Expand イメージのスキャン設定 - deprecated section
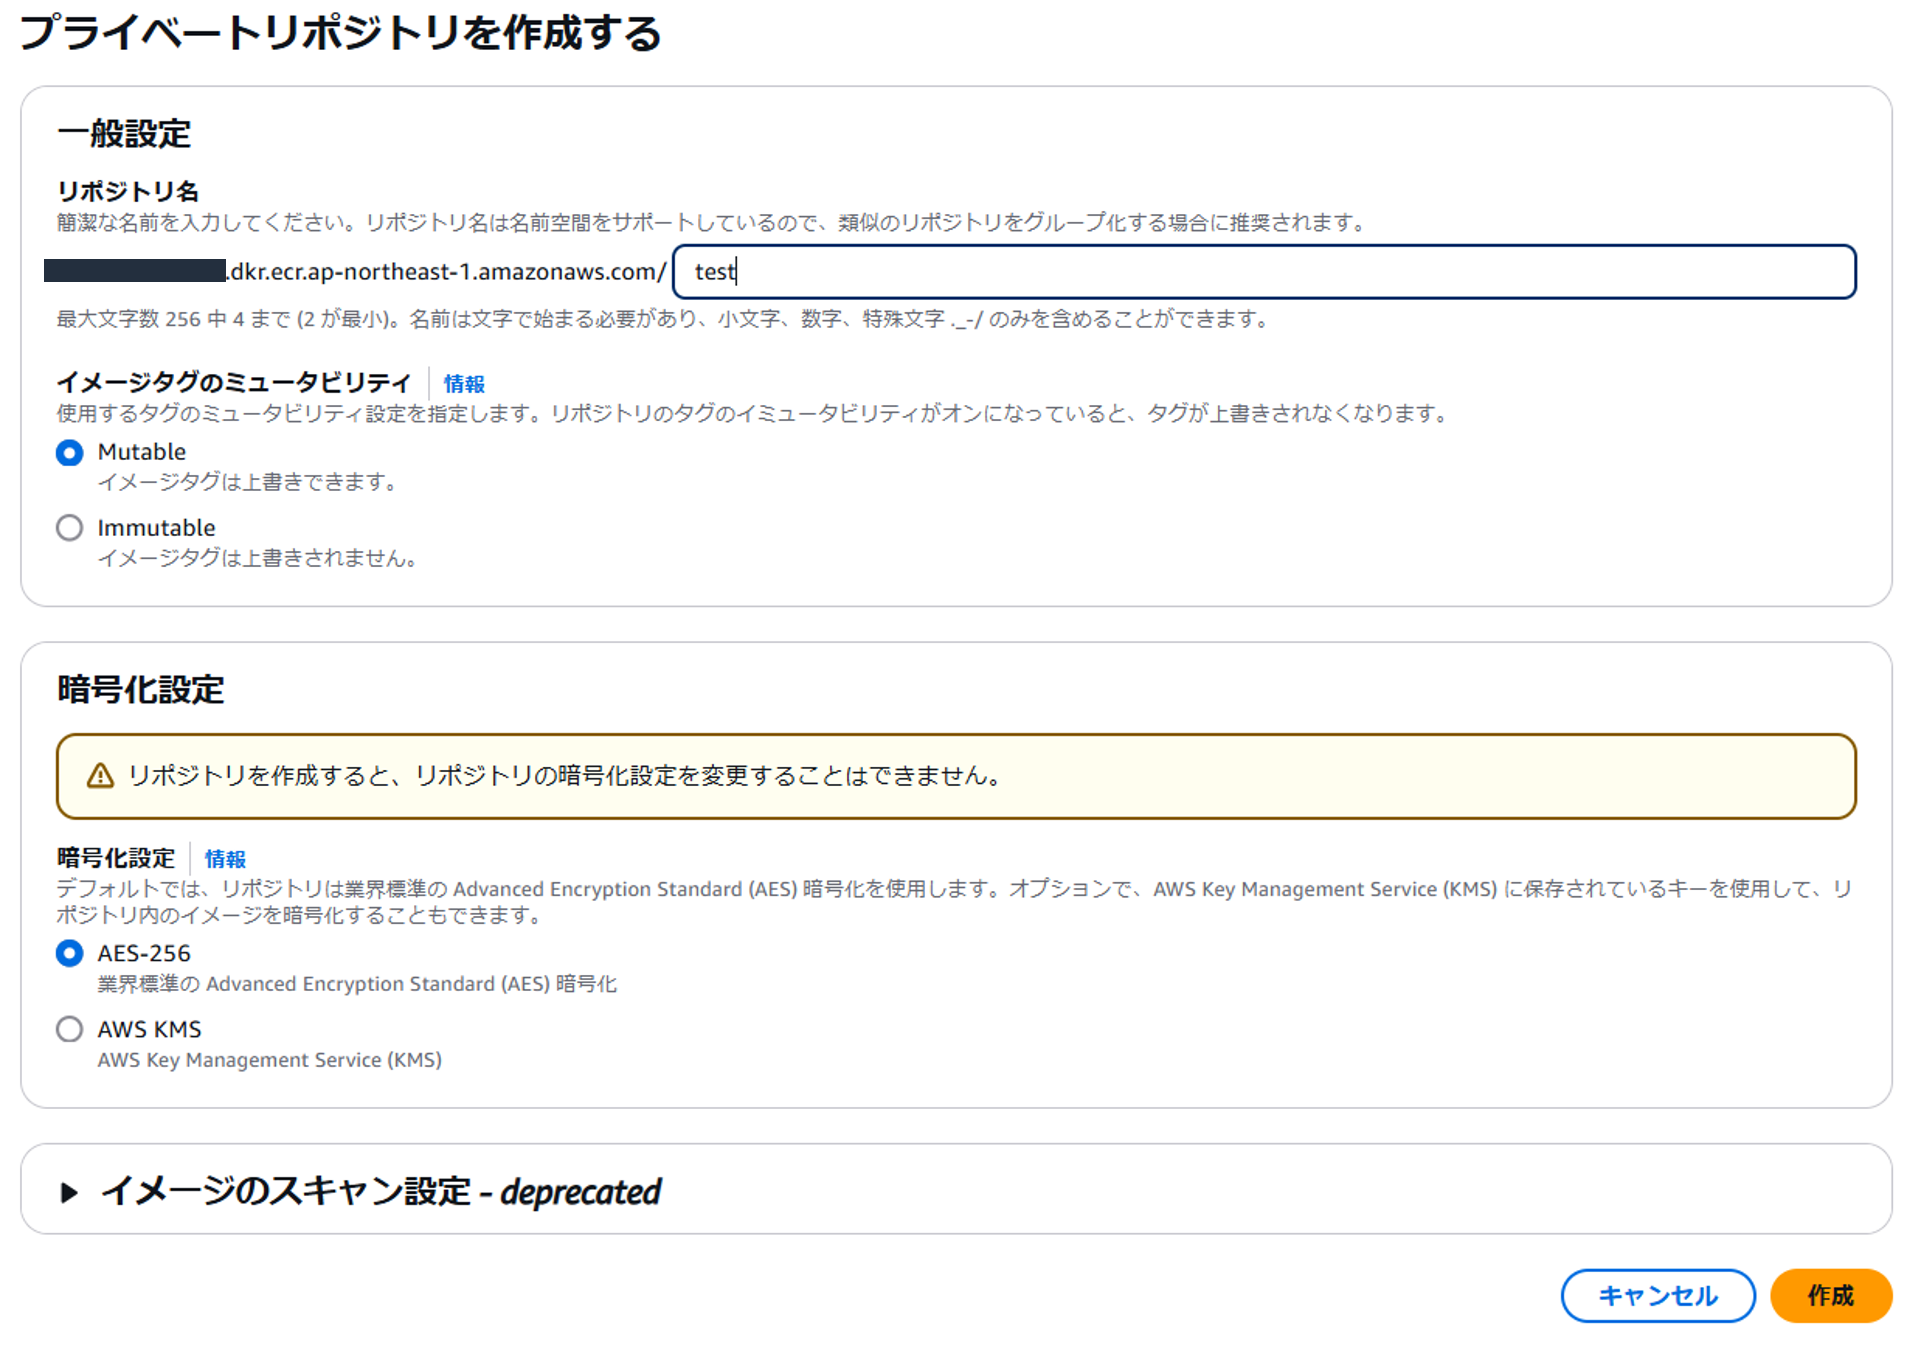The height and width of the screenshot is (1351, 1907). click(380, 1190)
